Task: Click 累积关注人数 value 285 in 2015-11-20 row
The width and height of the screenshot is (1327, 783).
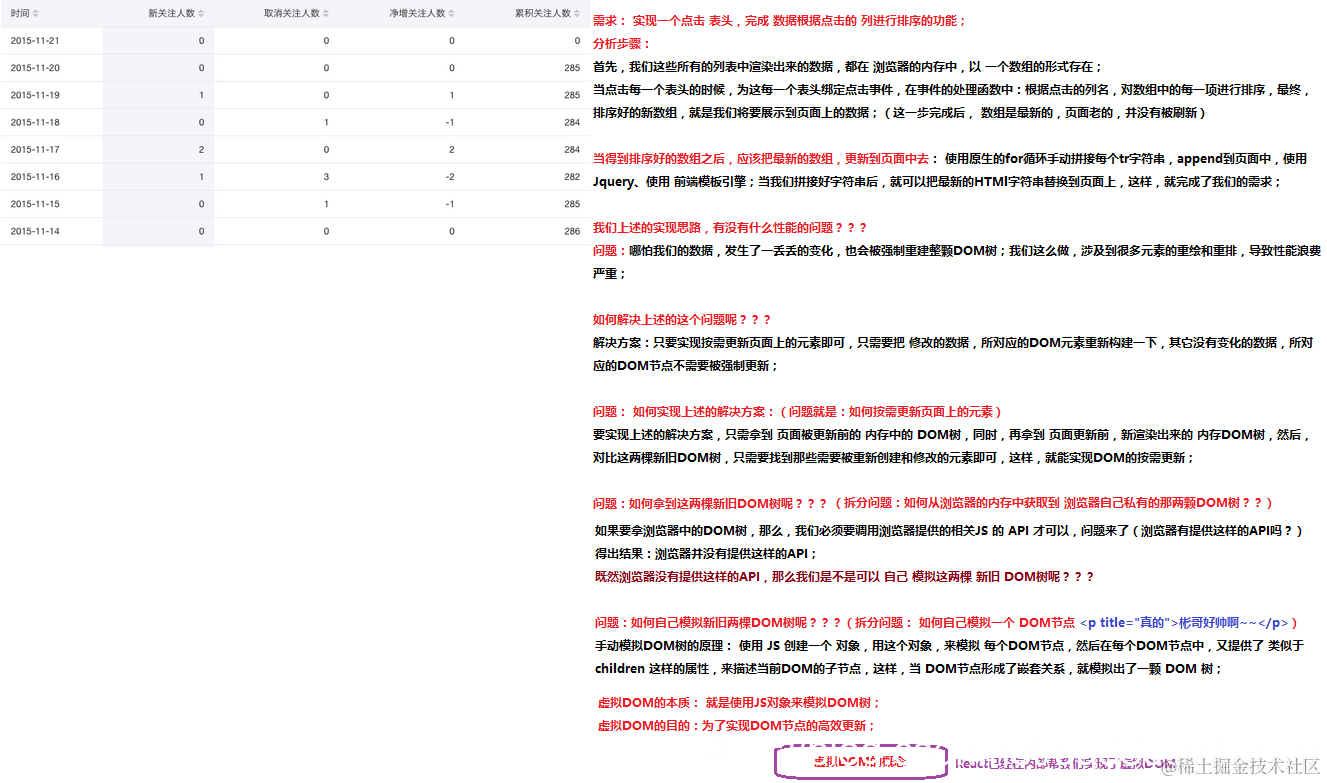Action: [572, 68]
